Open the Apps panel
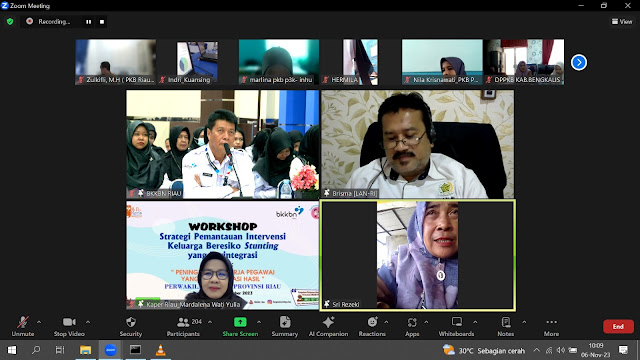The width and height of the screenshot is (640, 360). pos(412,327)
